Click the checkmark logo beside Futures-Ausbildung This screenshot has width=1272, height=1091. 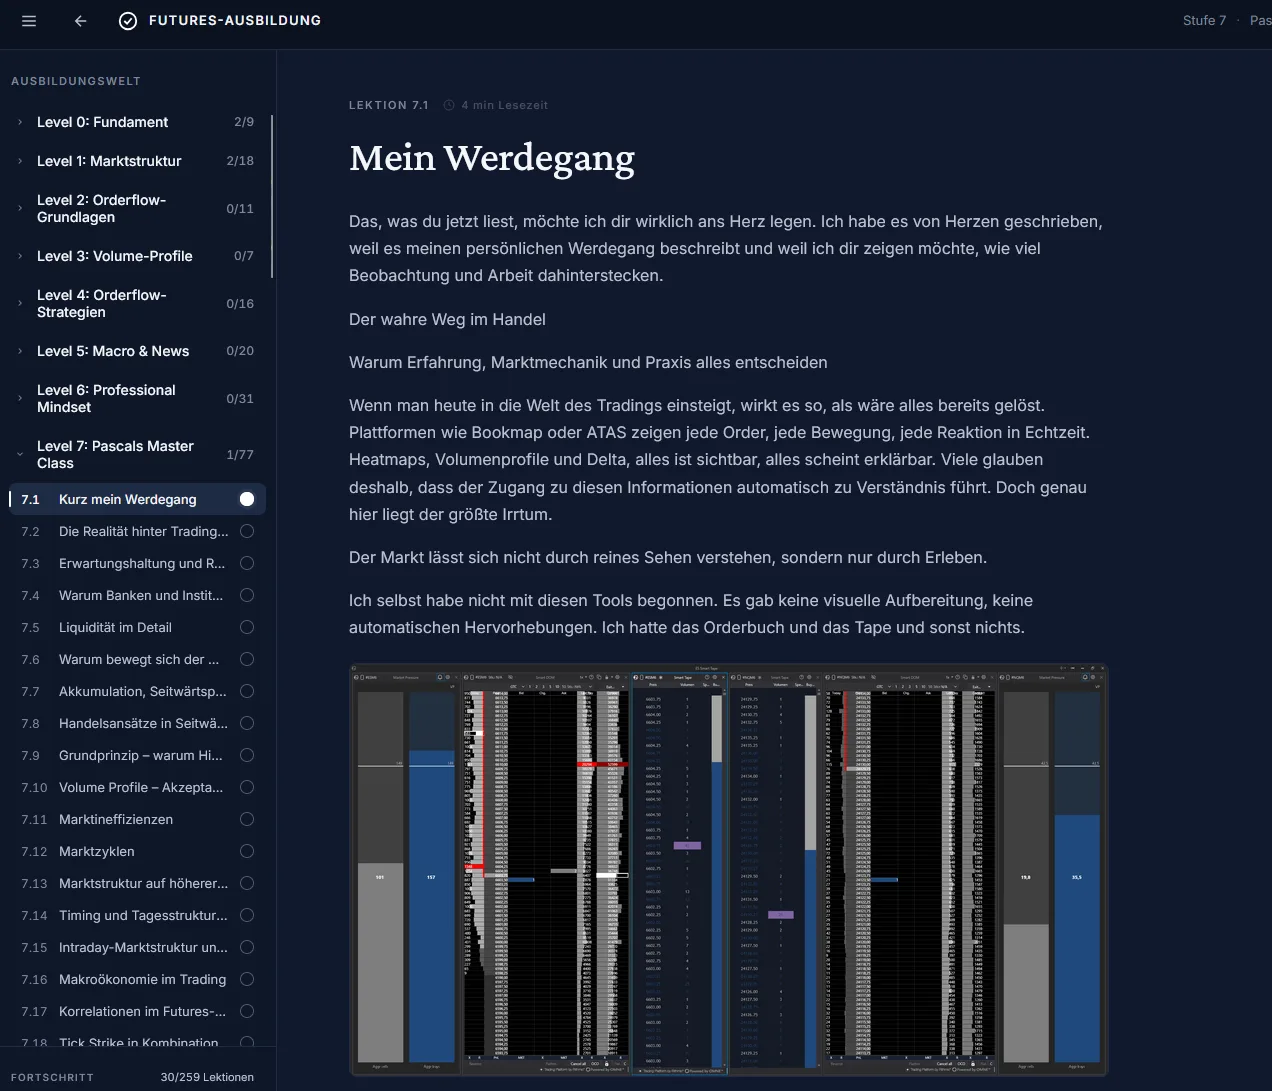128,21
